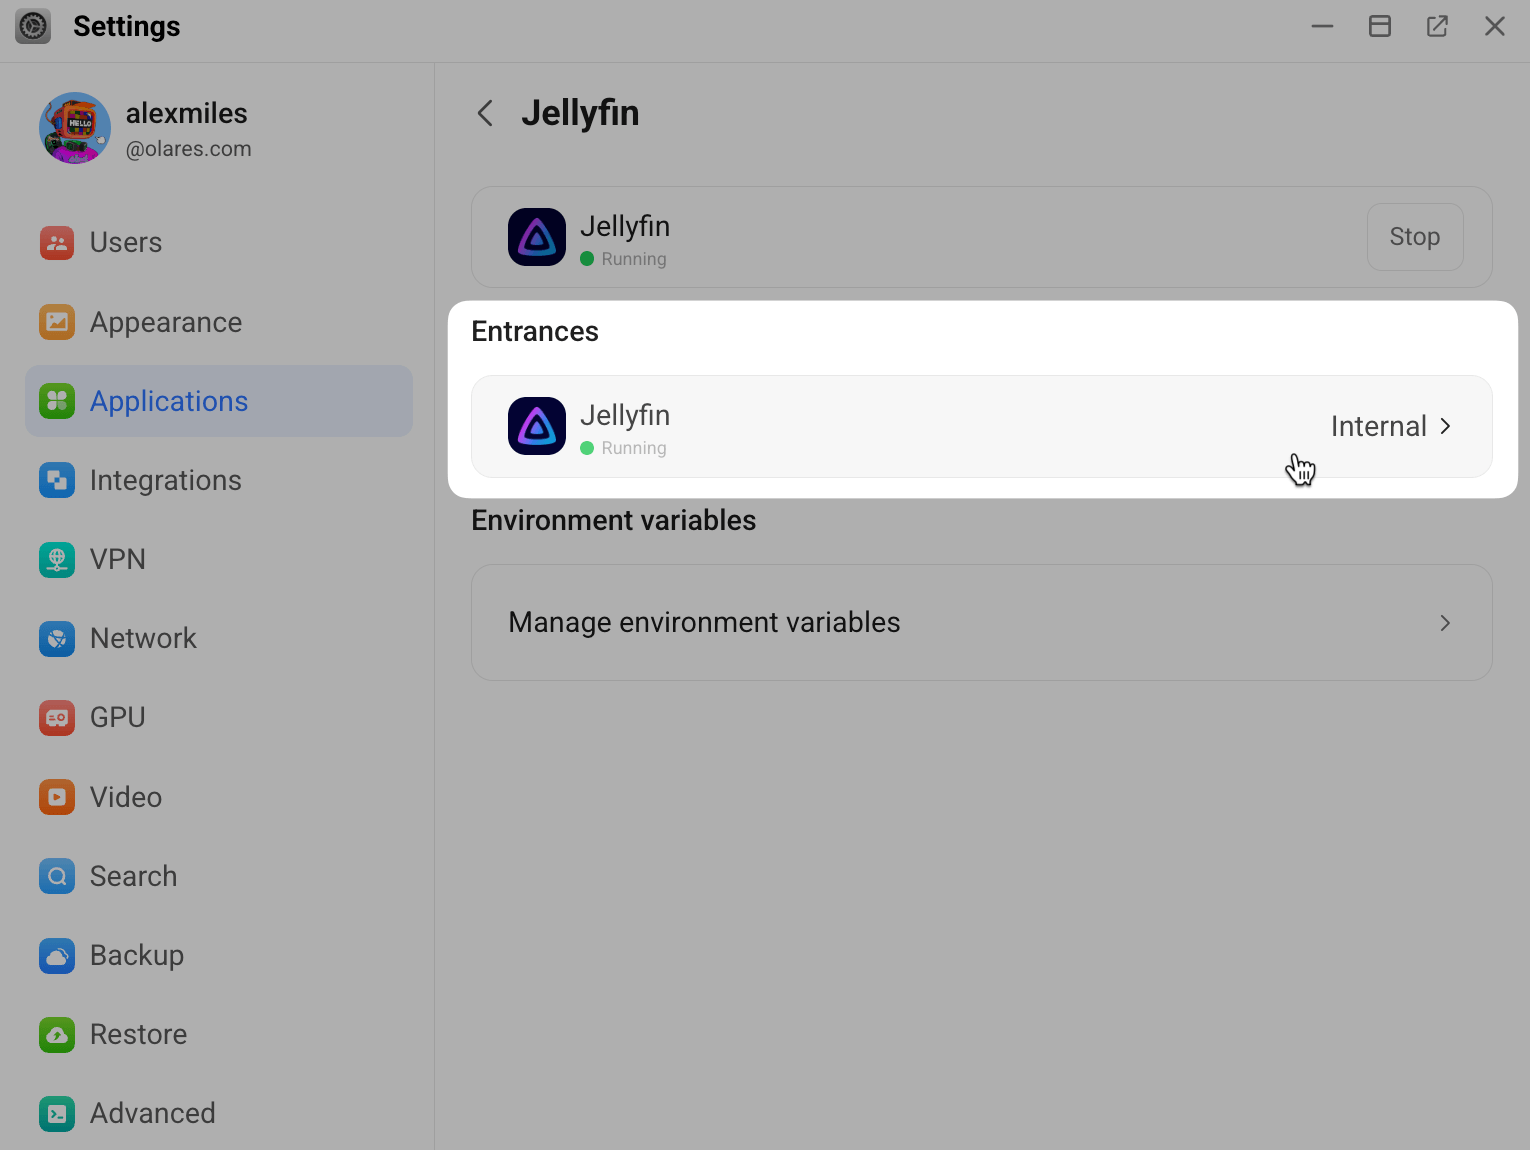Click the chevron beside Manage environment variables

[1445, 623]
